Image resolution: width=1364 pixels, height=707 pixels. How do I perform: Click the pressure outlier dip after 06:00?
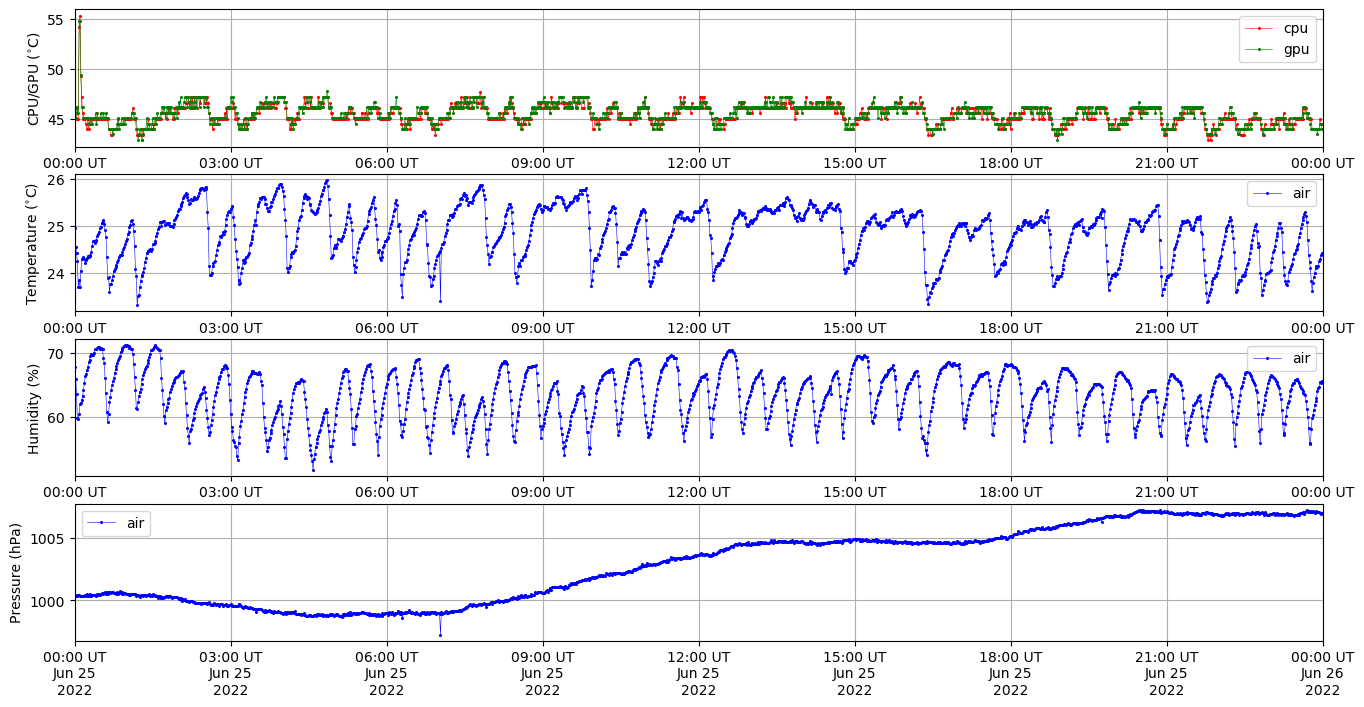(x=440, y=634)
